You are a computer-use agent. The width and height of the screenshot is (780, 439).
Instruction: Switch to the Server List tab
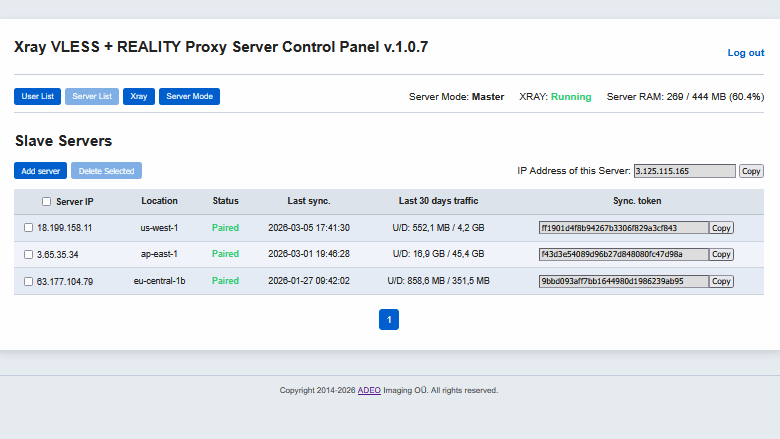(92, 97)
